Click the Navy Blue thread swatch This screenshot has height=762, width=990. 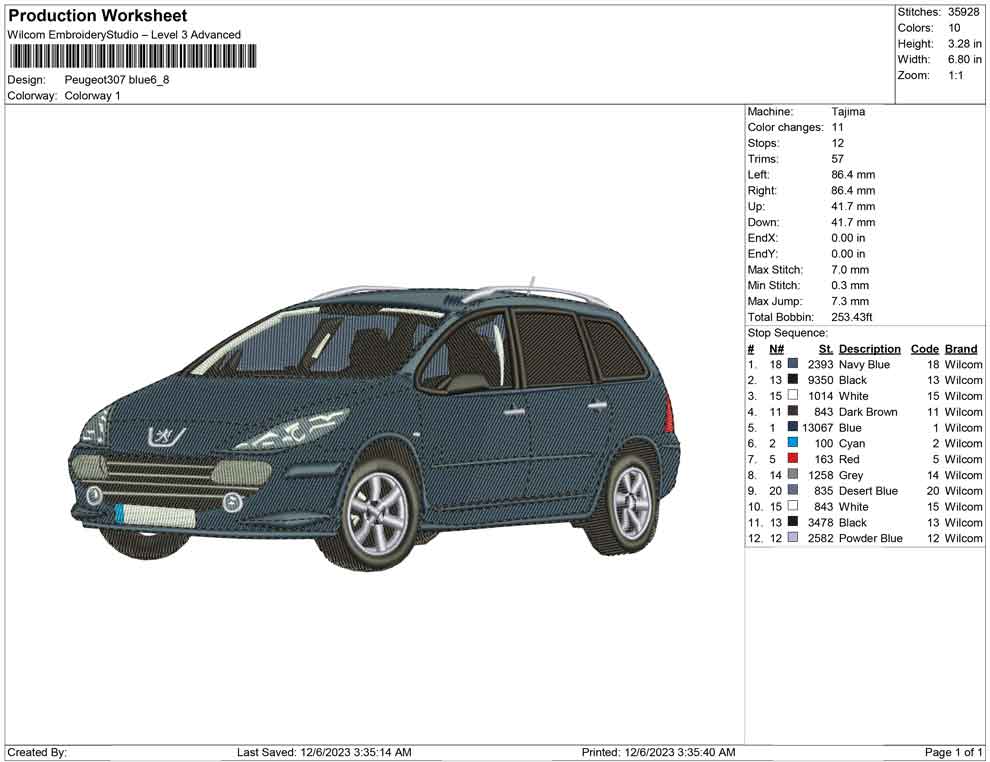coord(793,364)
